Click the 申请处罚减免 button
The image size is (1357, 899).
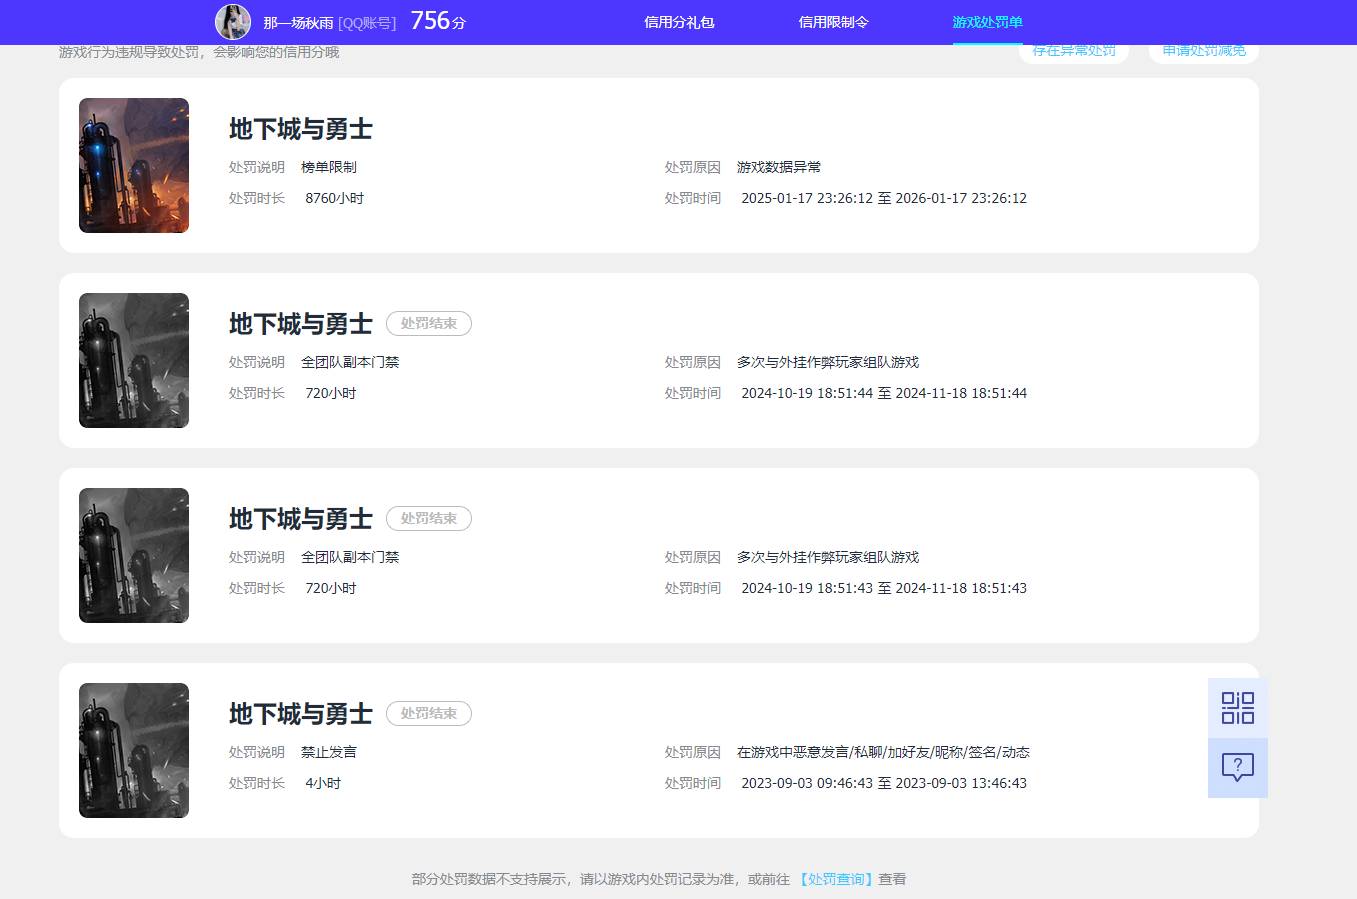pos(1203,52)
